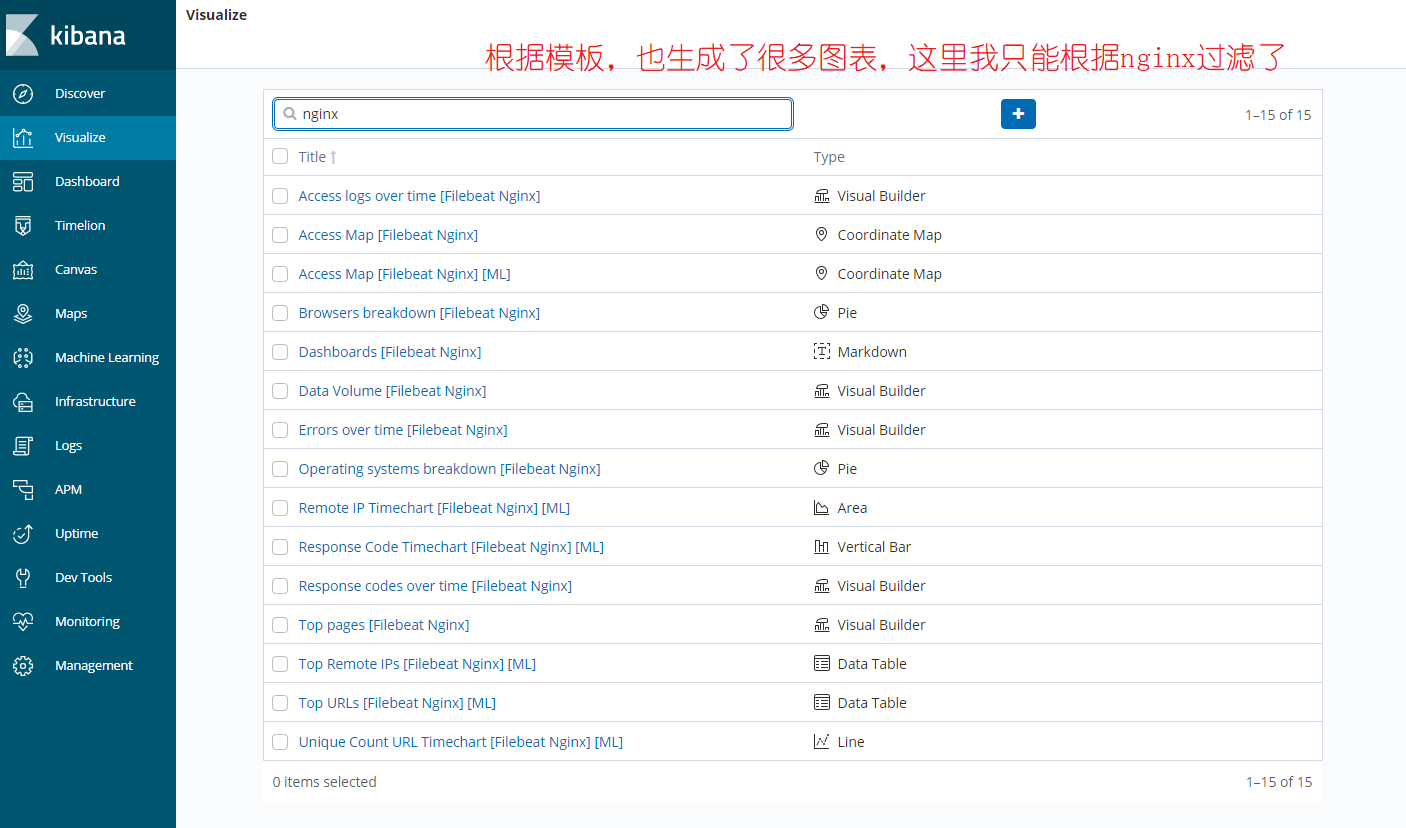
Task: Check Dashboards [Filebeat Nginx] row checkbox
Action: pos(280,352)
